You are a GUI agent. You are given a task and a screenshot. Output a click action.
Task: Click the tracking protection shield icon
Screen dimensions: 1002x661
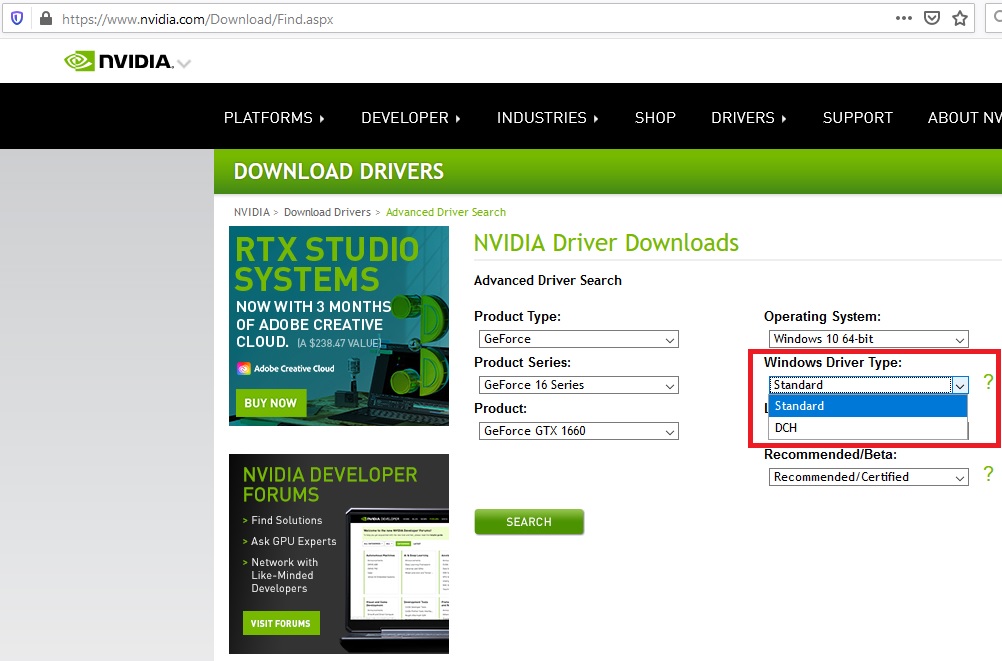point(17,19)
